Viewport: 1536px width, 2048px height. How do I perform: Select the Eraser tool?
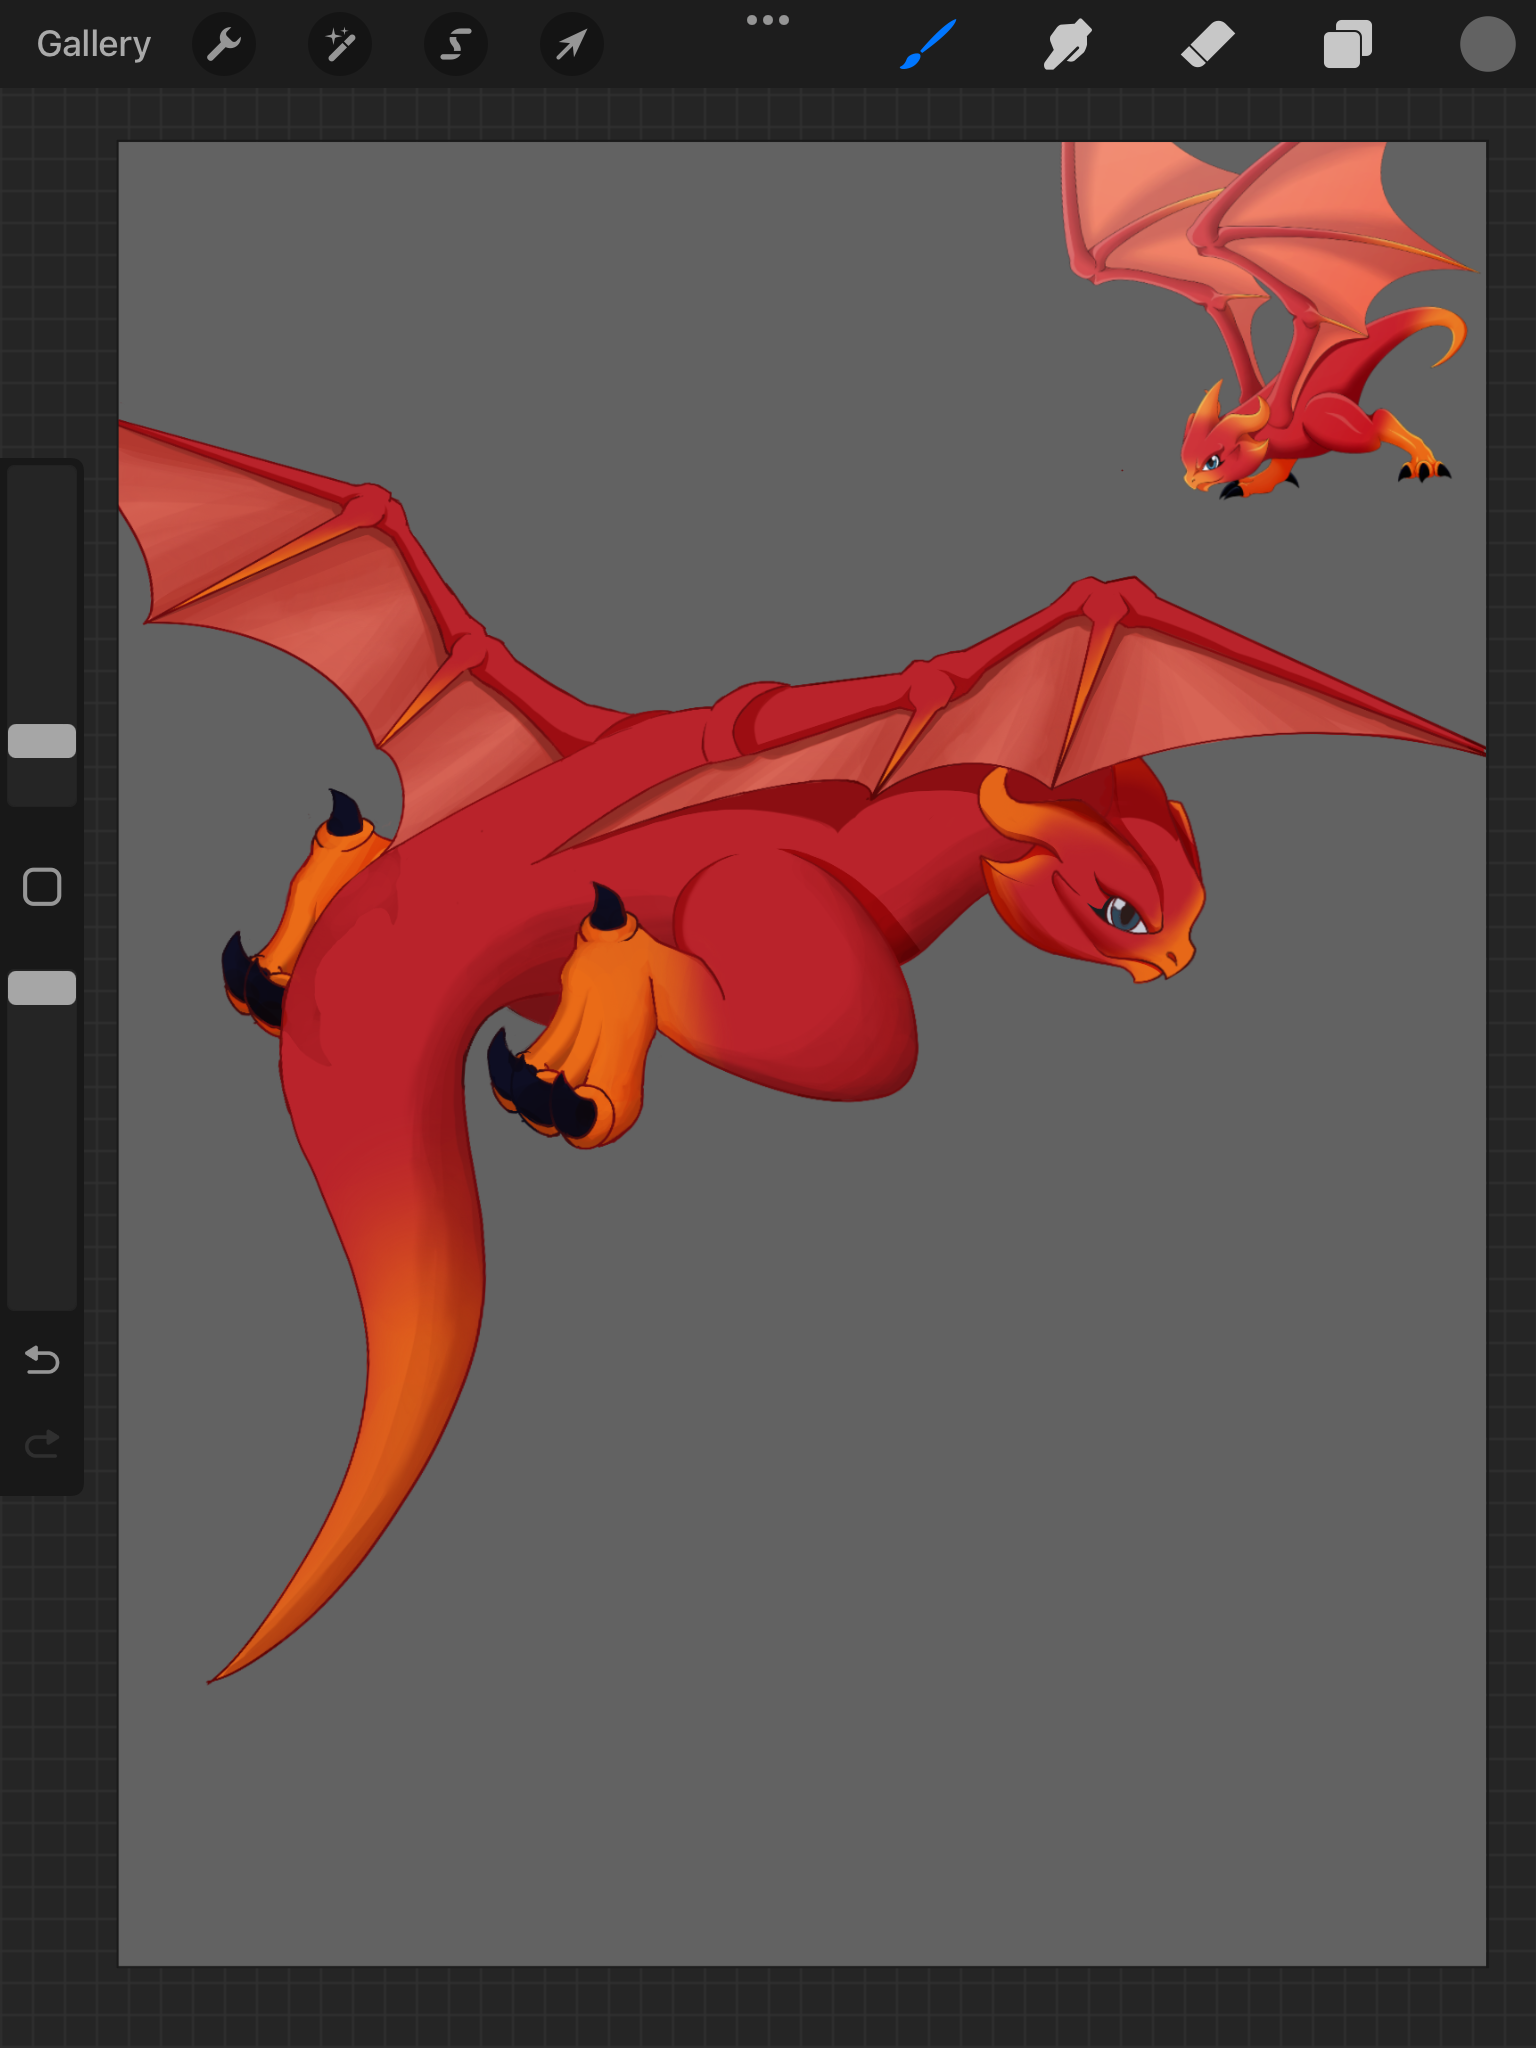click(x=1208, y=44)
